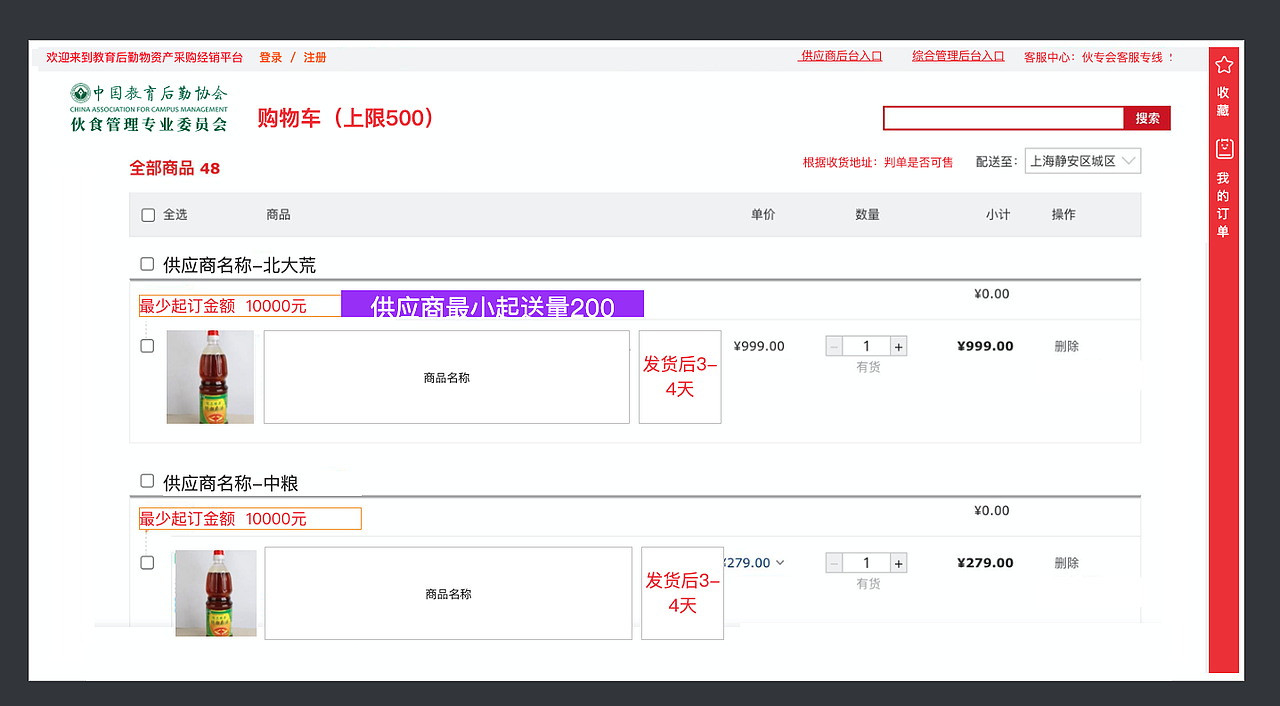Click the 北大荒 product thumbnail image

(209, 377)
